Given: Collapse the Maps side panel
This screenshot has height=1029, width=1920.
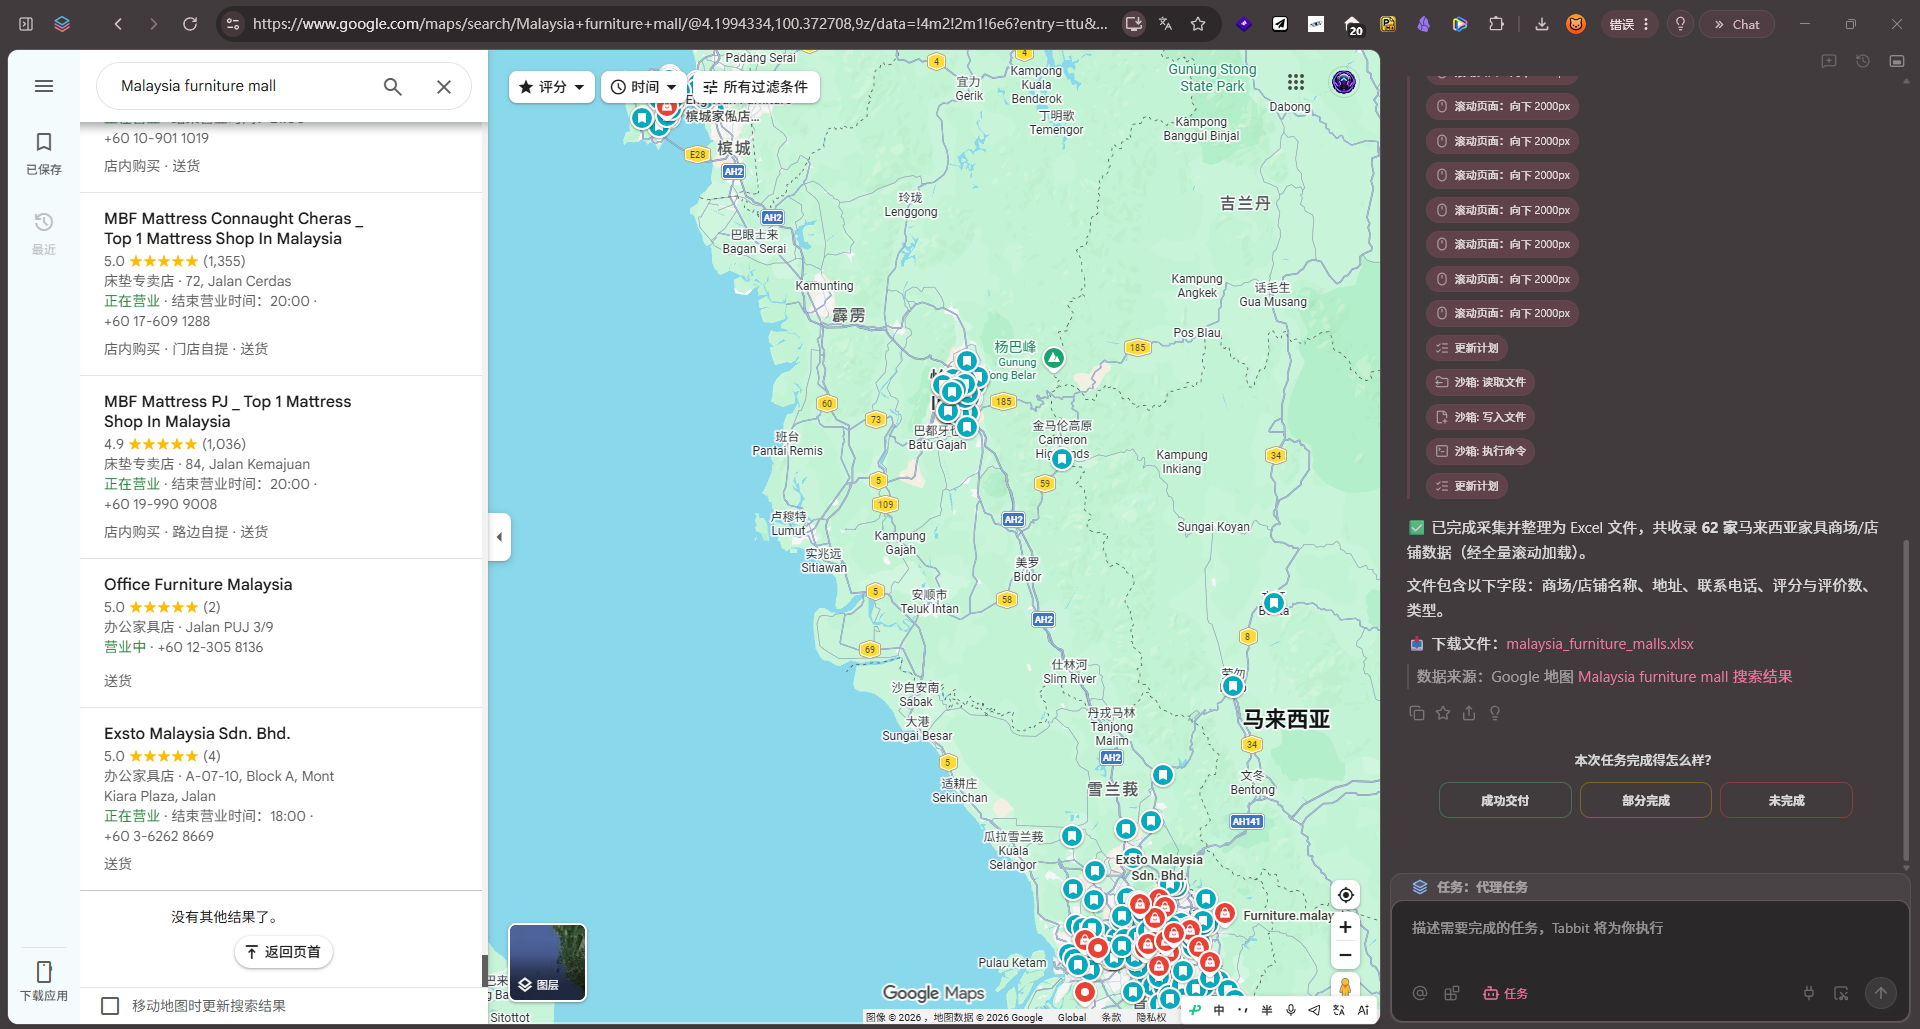Looking at the screenshot, I should point(499,537).
